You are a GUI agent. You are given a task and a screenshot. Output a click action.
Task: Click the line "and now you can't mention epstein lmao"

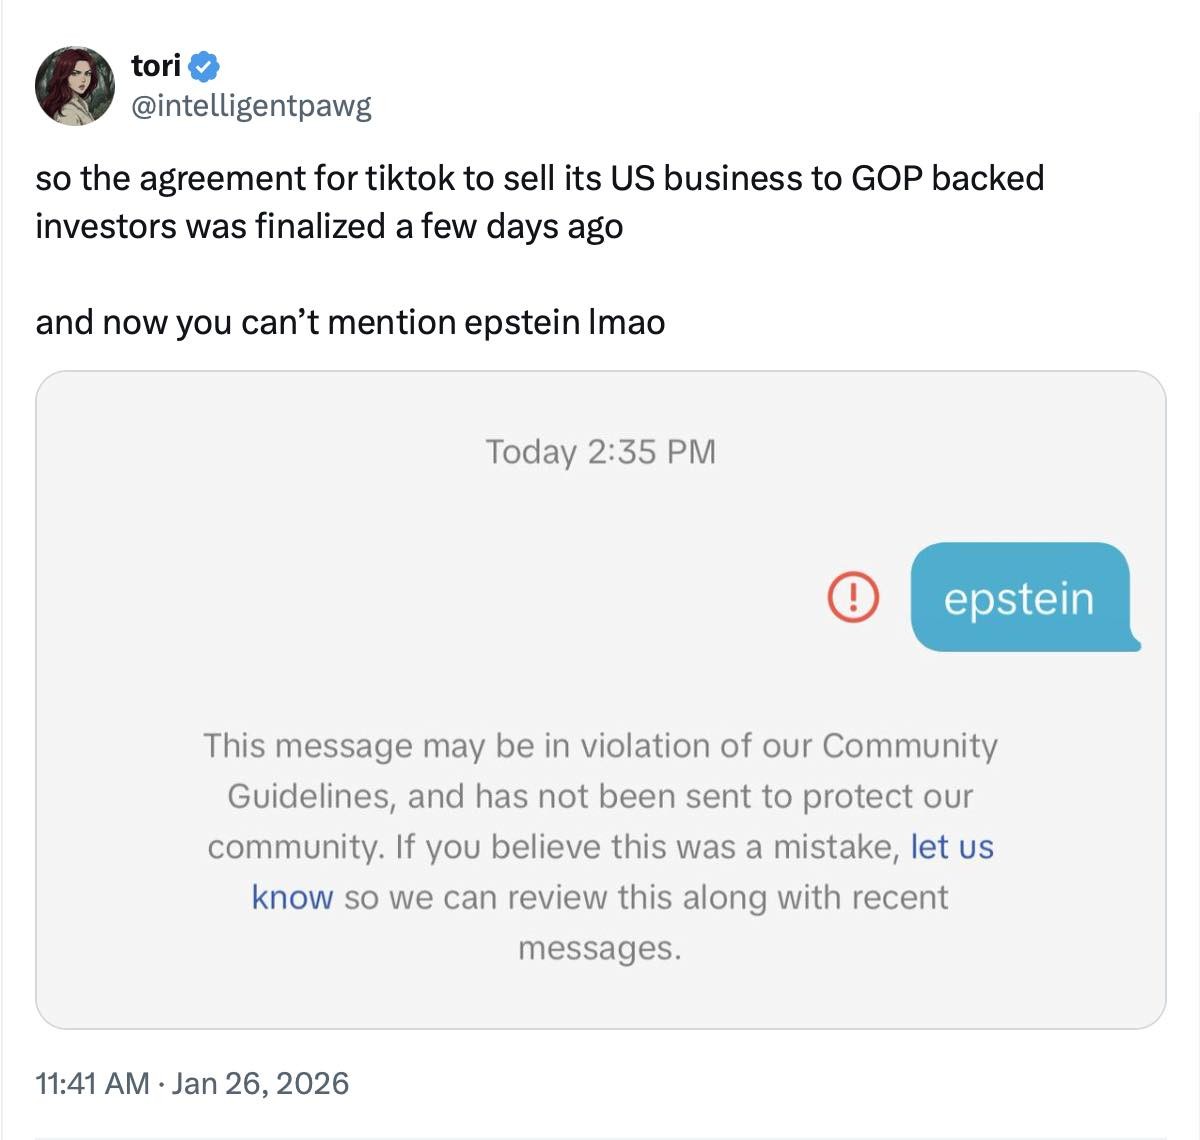coord(350,322)
